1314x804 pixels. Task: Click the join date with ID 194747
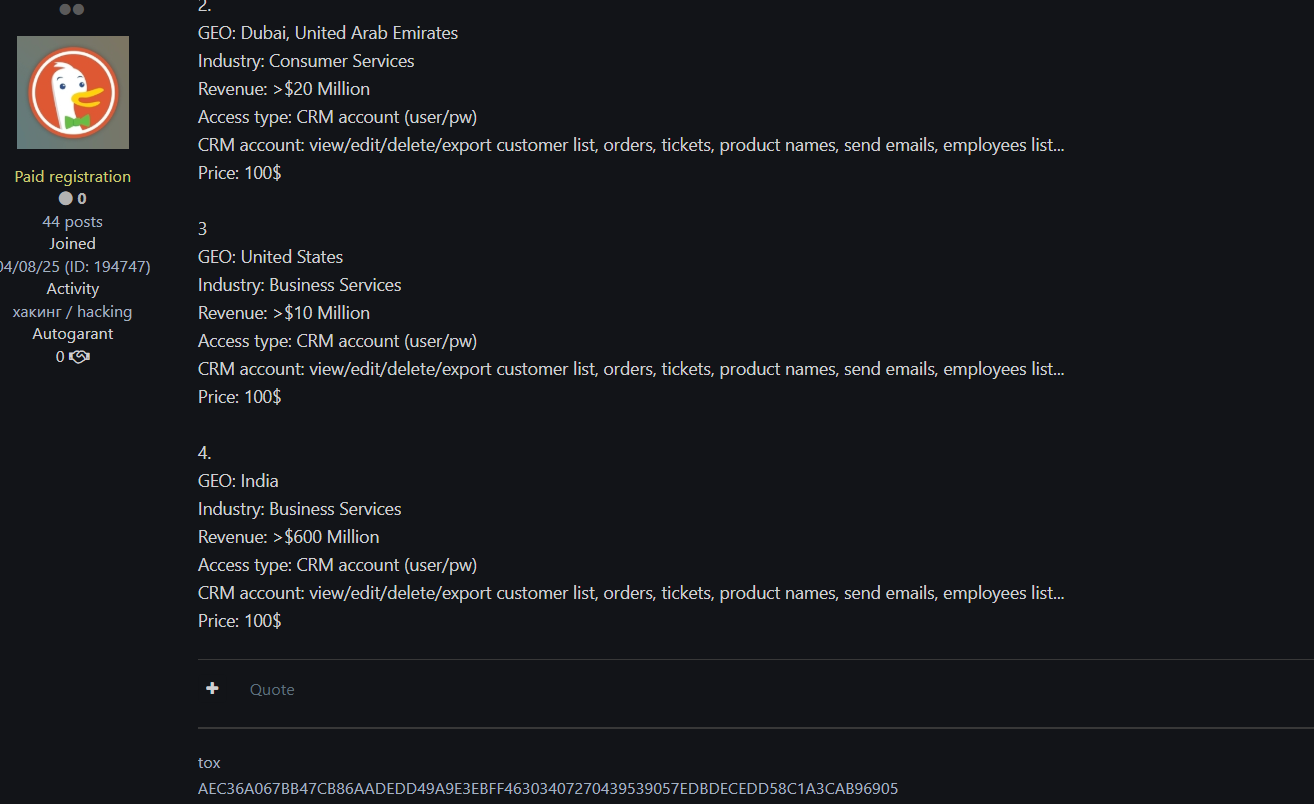point(75,266)
